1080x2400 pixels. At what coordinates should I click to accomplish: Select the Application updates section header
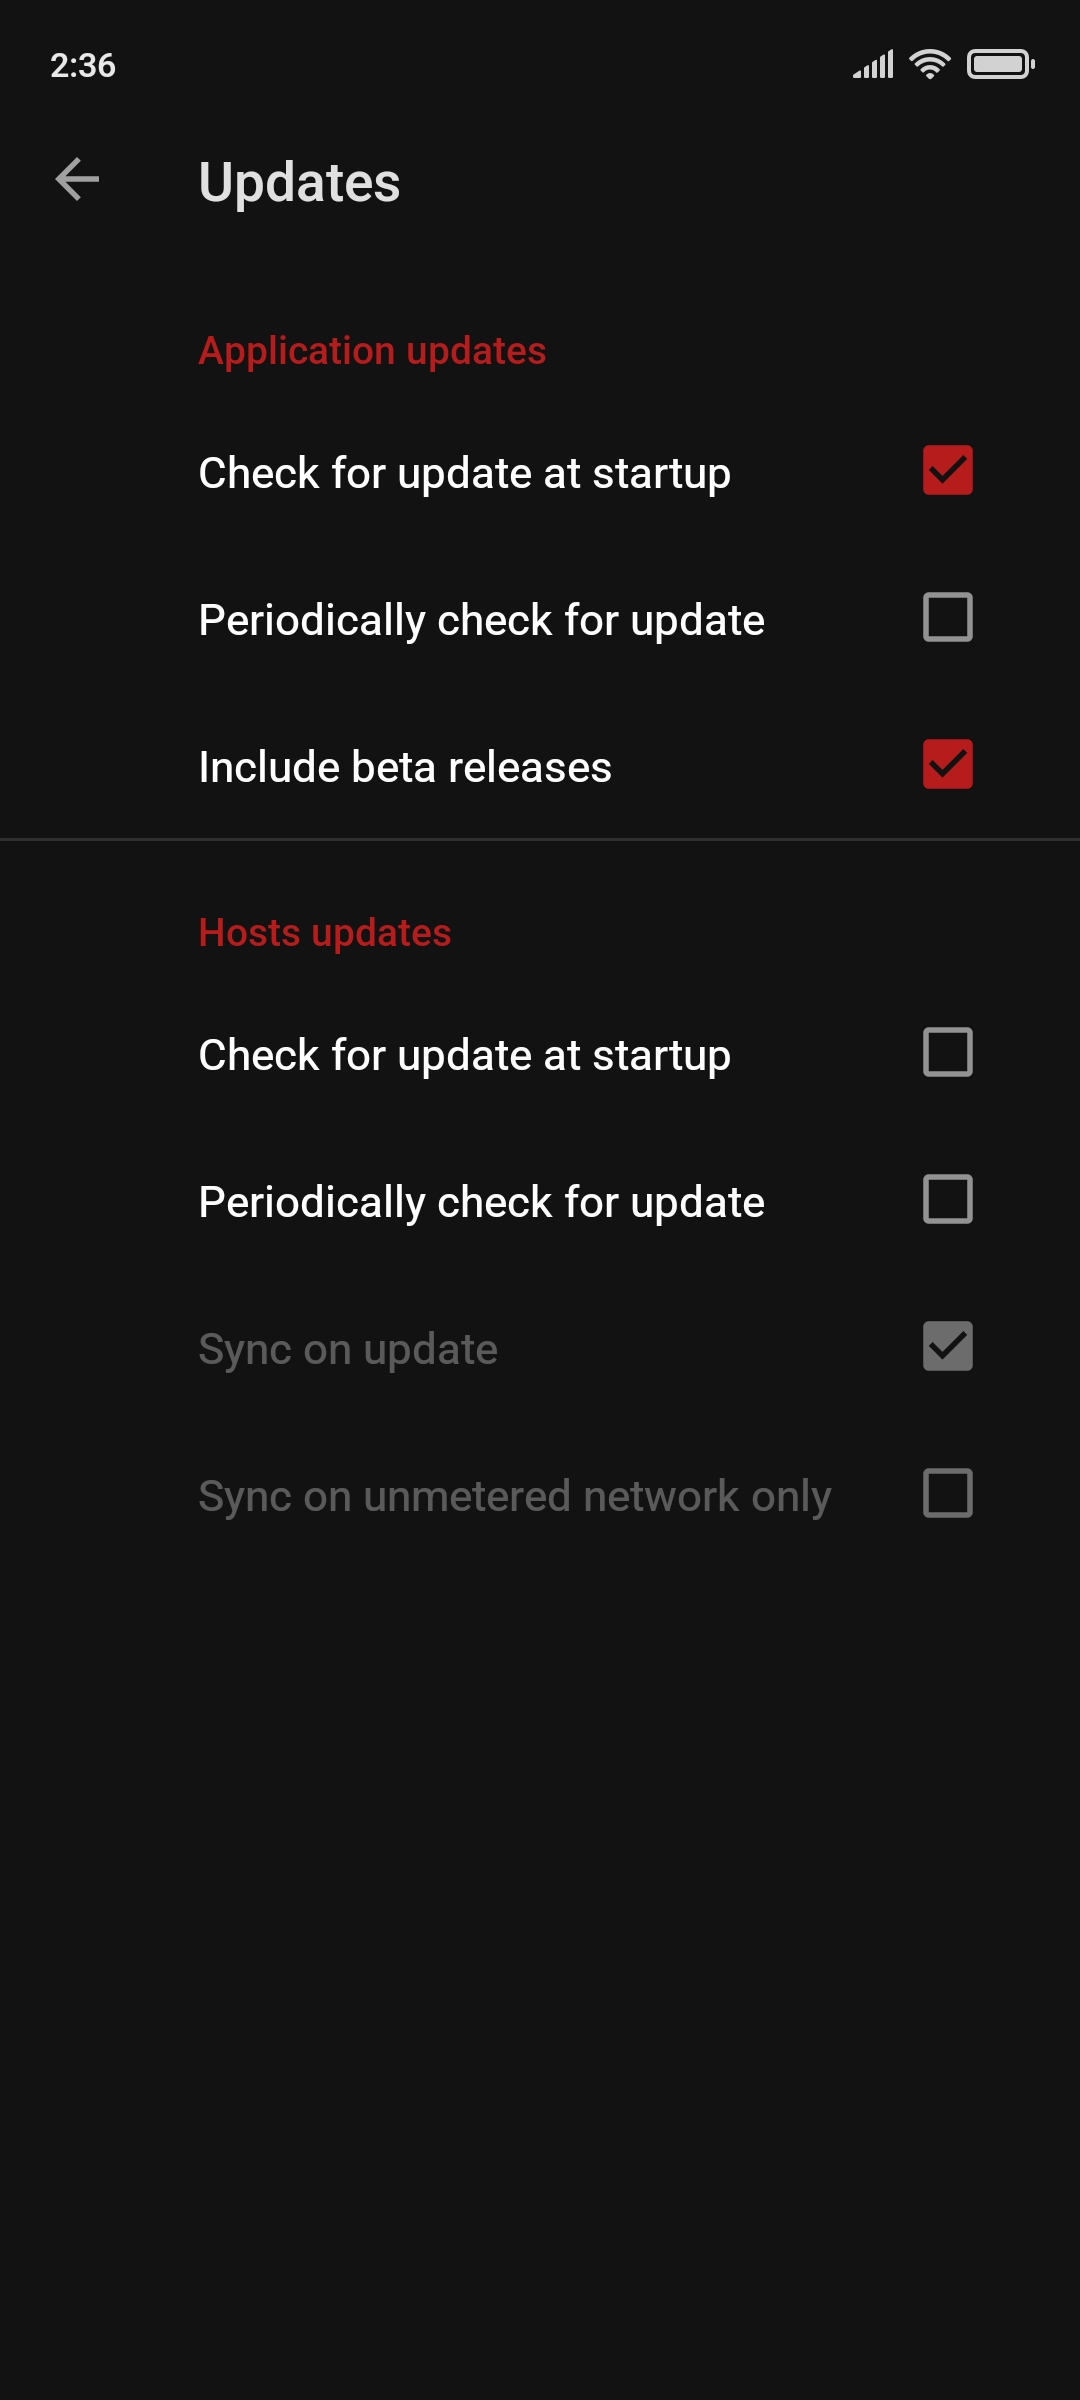[372, 351]
